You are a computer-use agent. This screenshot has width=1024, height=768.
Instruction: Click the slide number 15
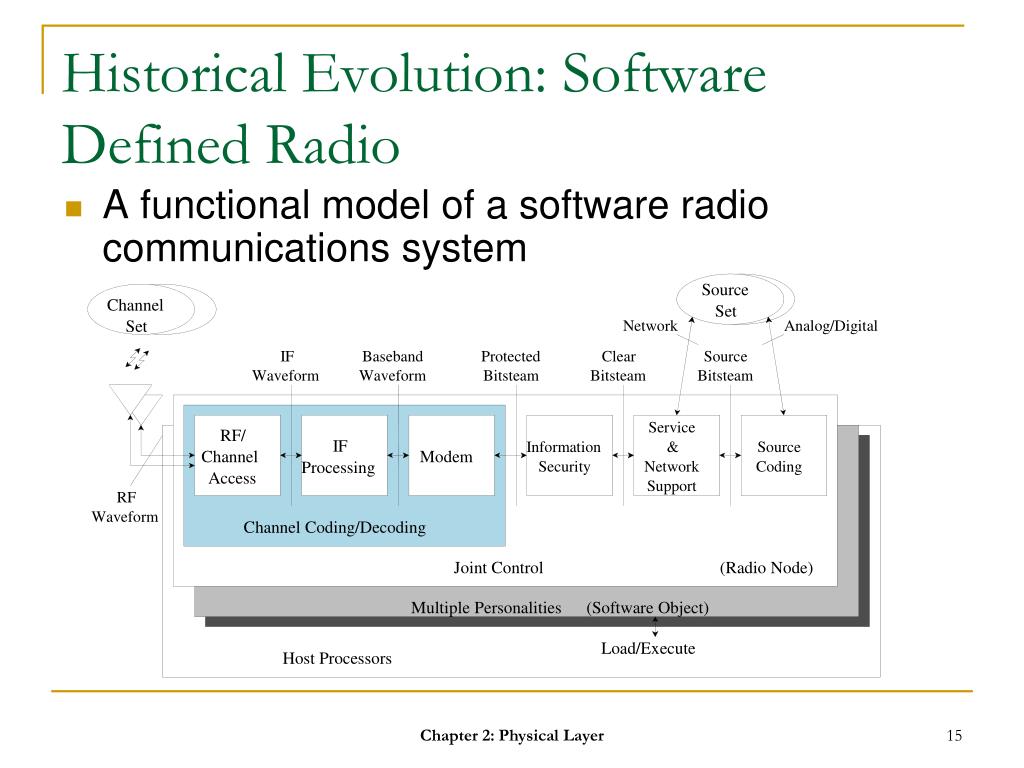954,735
